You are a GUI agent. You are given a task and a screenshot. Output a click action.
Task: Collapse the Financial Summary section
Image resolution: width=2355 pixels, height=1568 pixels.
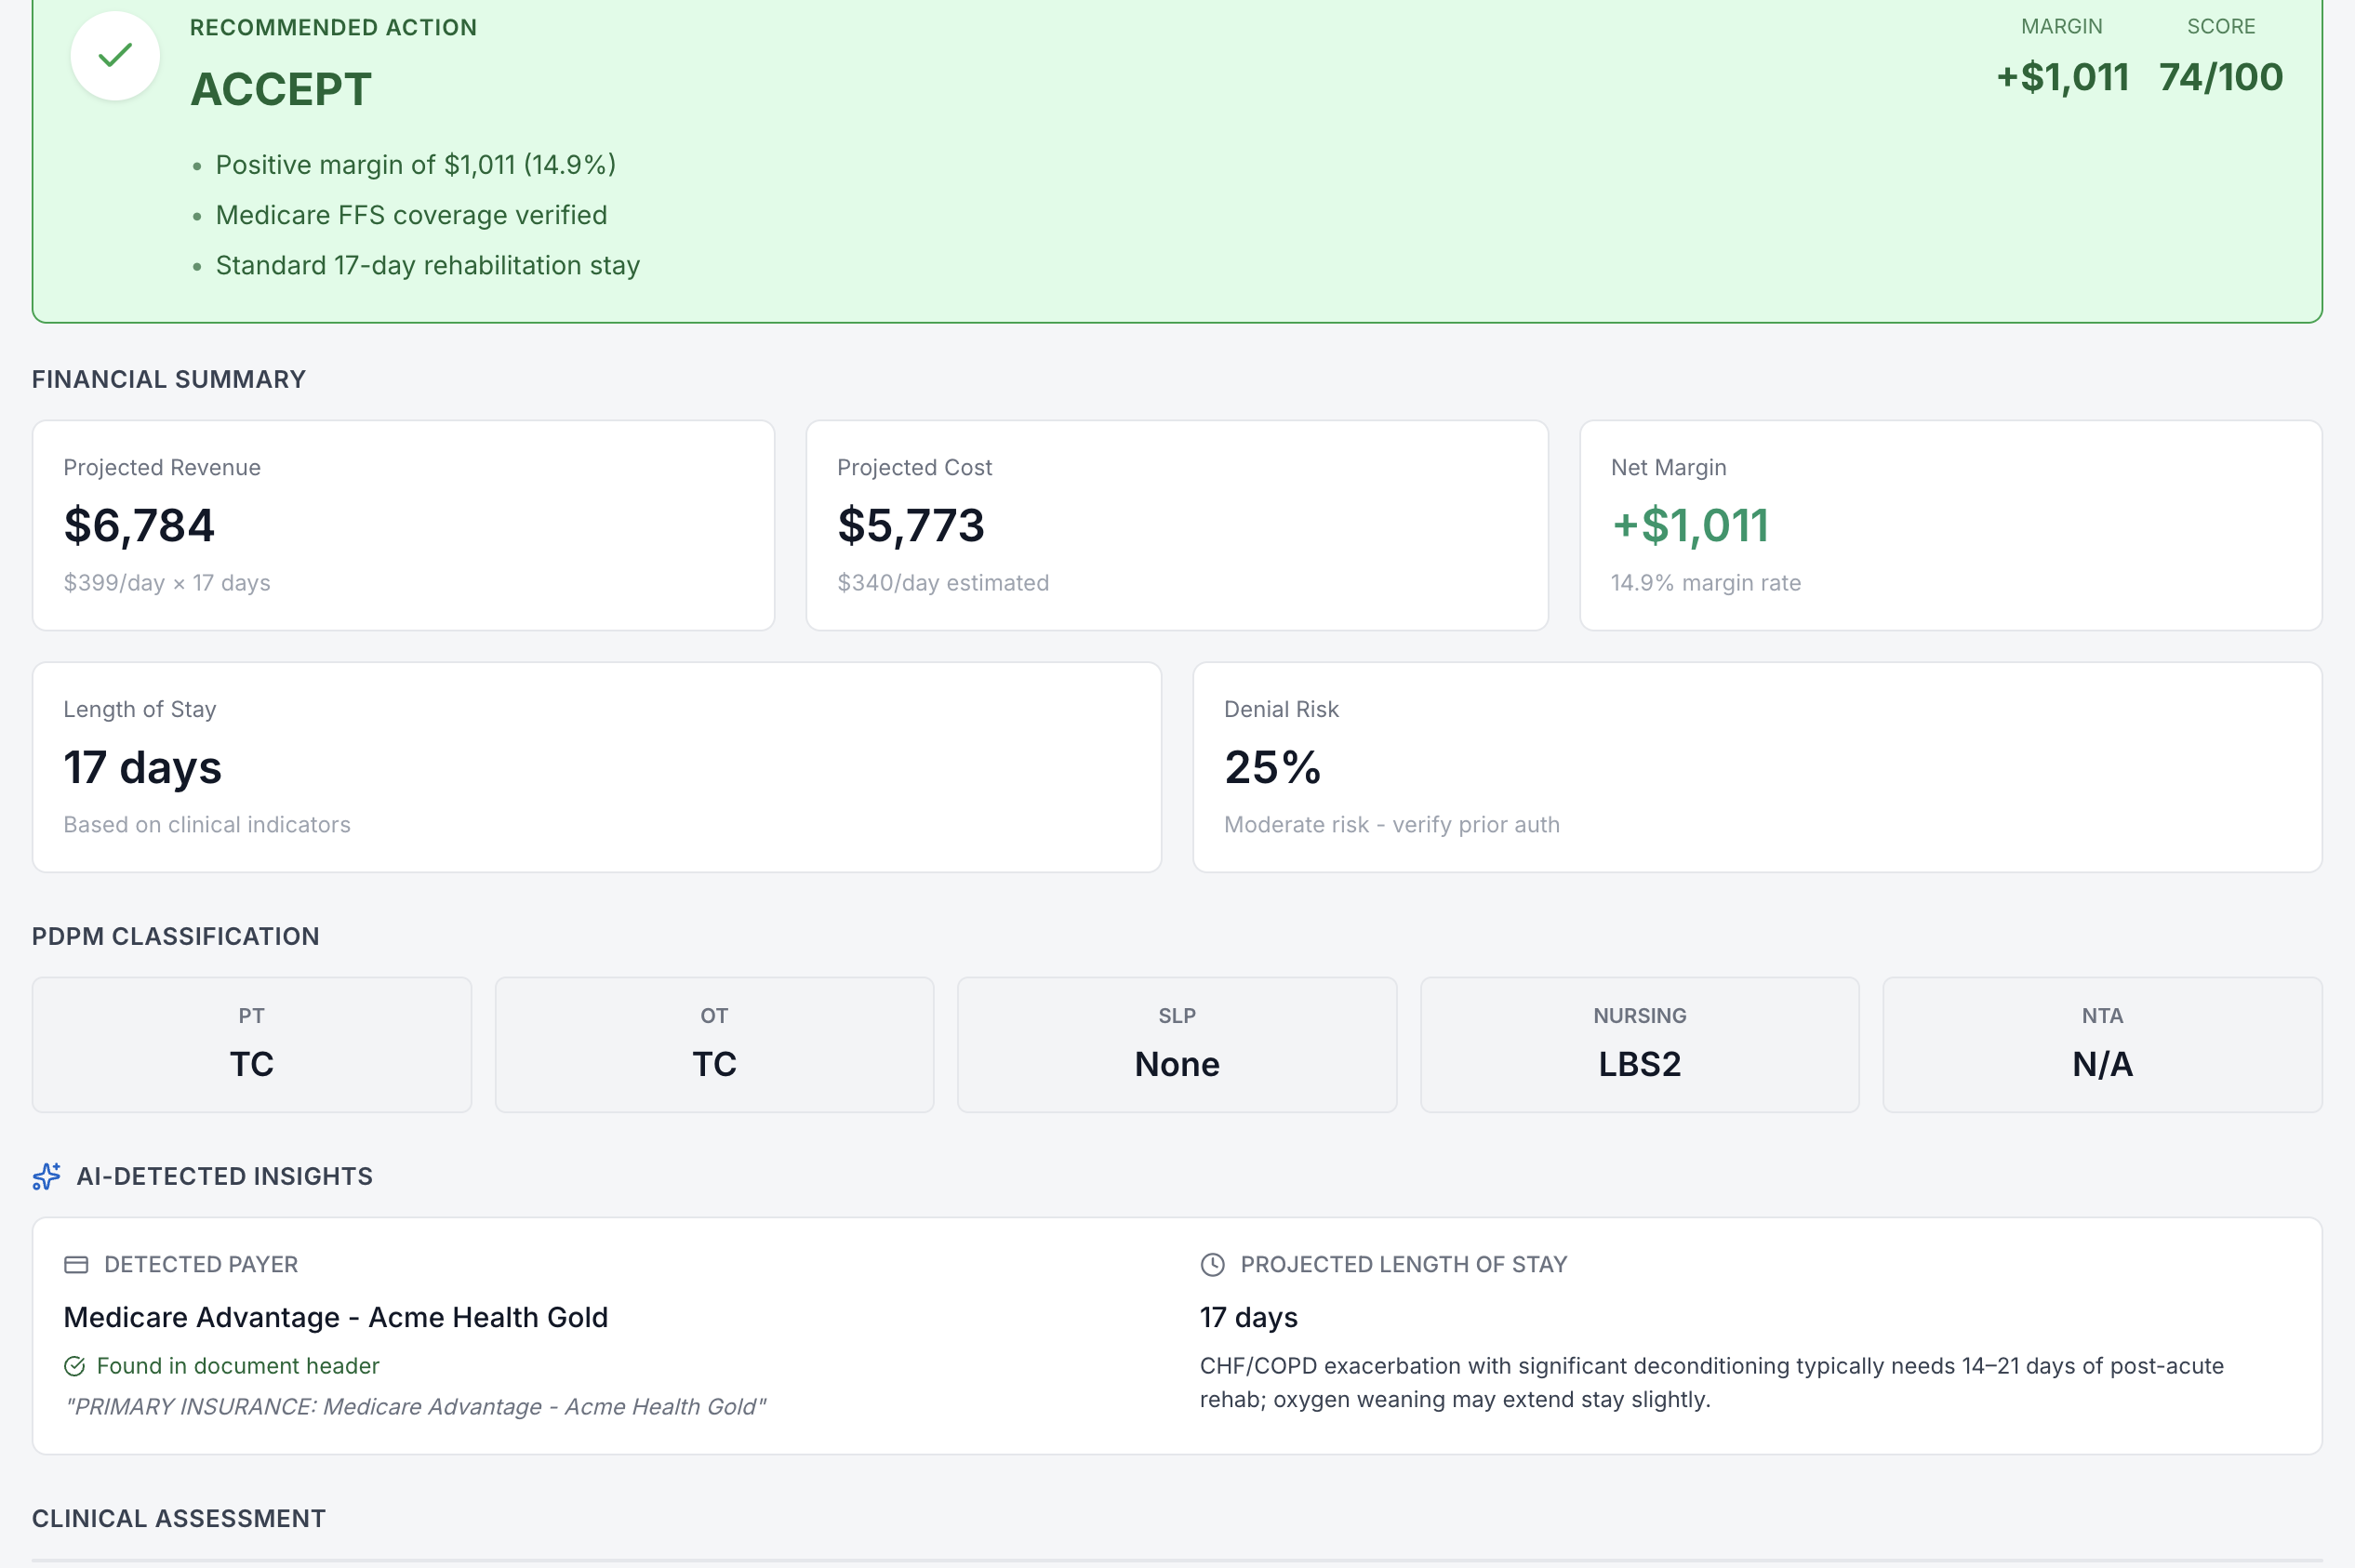click(167, 379)
